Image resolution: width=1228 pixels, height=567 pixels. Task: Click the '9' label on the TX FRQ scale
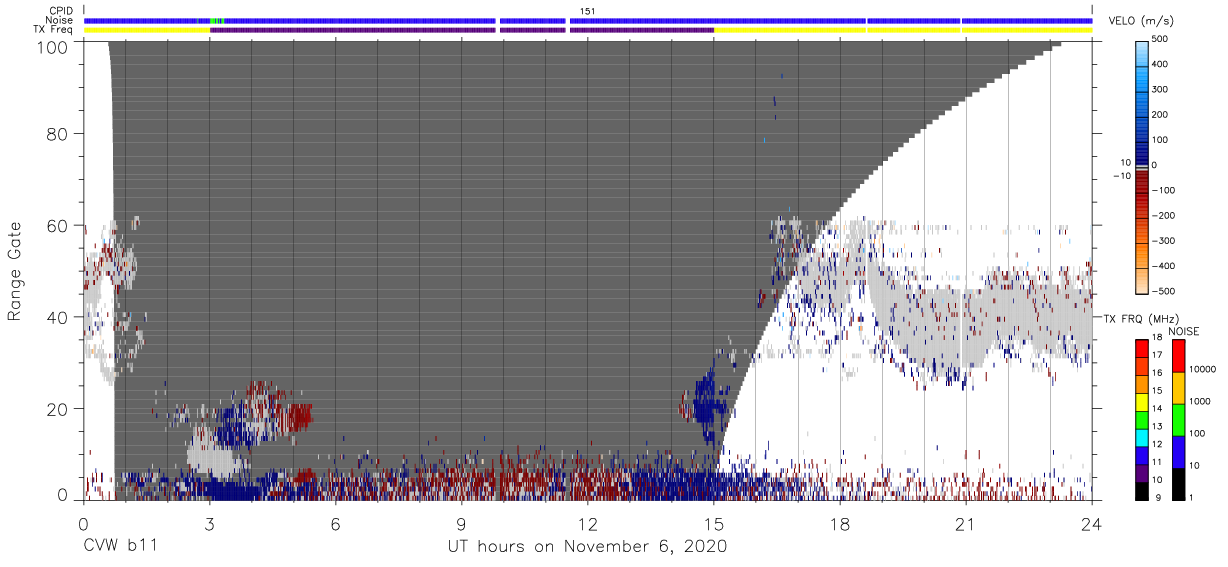pyautogui.click(x=1156, y=499)
